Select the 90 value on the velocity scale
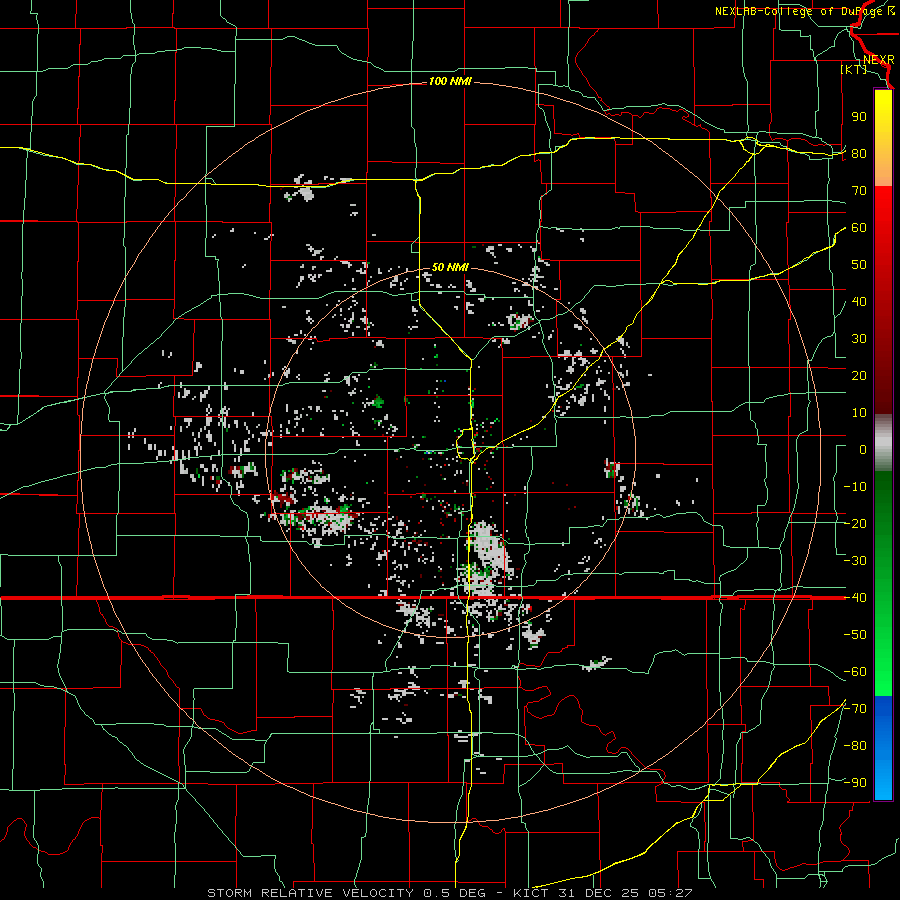The image size is (900, 900). click(x=859, y=117)
